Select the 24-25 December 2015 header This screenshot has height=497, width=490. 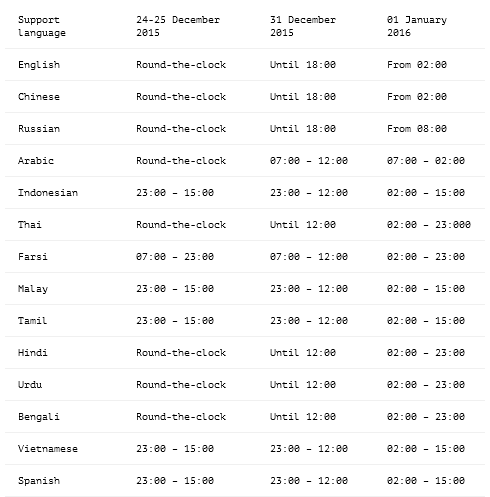[178, 26]
